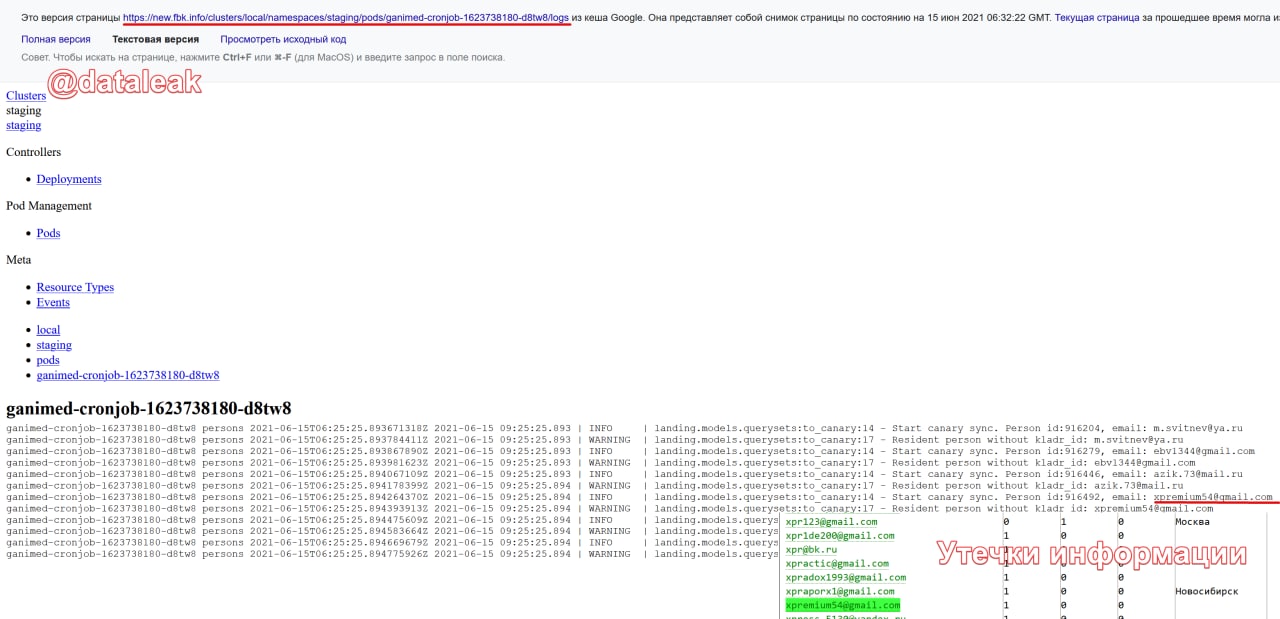This screenshot has width=1280, height=619.
Task: Go to Resource Types under Meta
Action: 75,287
